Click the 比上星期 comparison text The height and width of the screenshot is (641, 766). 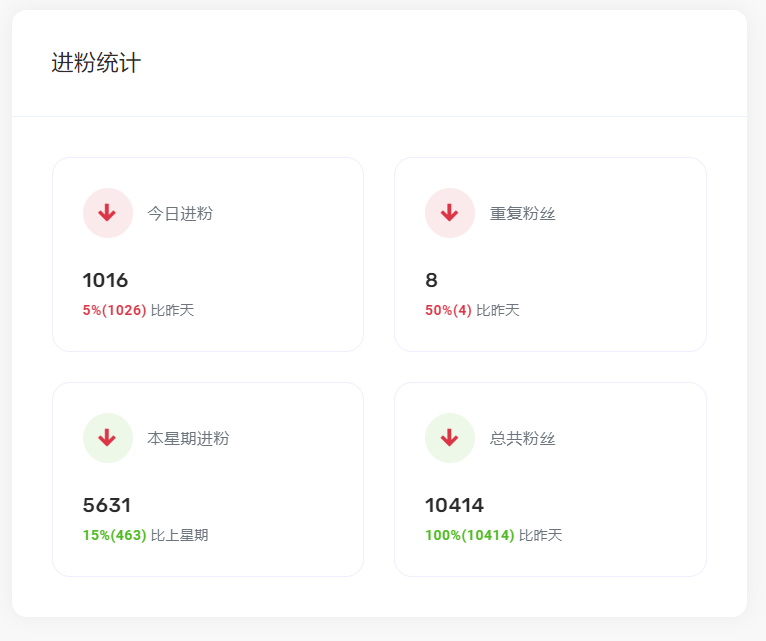point(180,535)
